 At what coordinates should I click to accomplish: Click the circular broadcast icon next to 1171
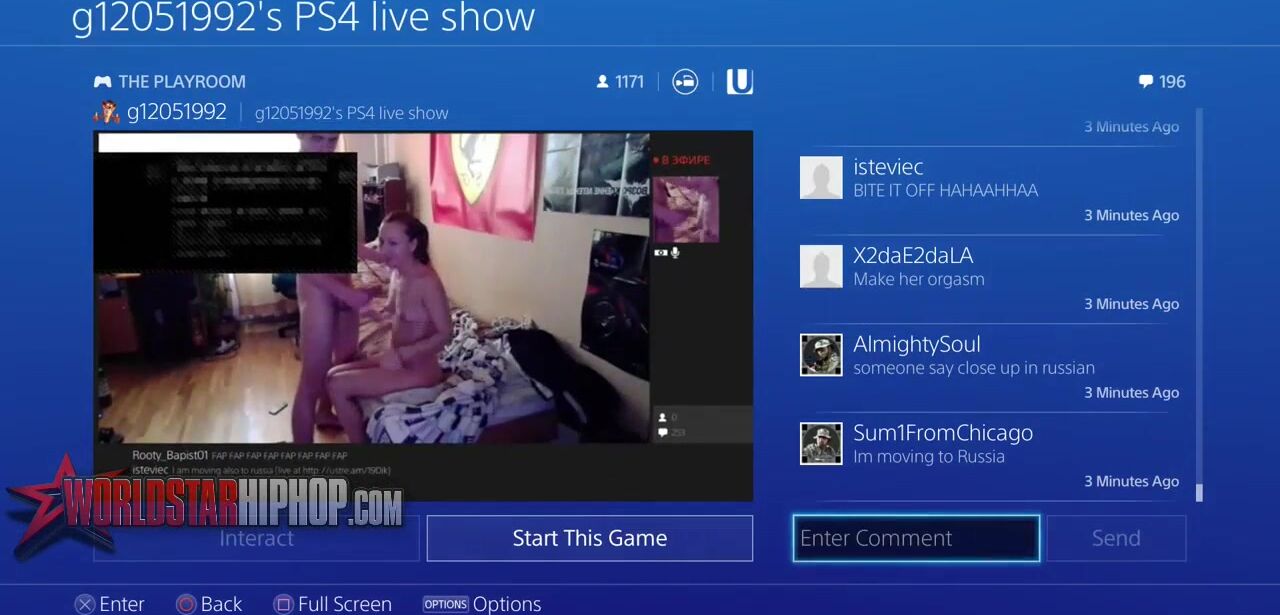[685, 82]
